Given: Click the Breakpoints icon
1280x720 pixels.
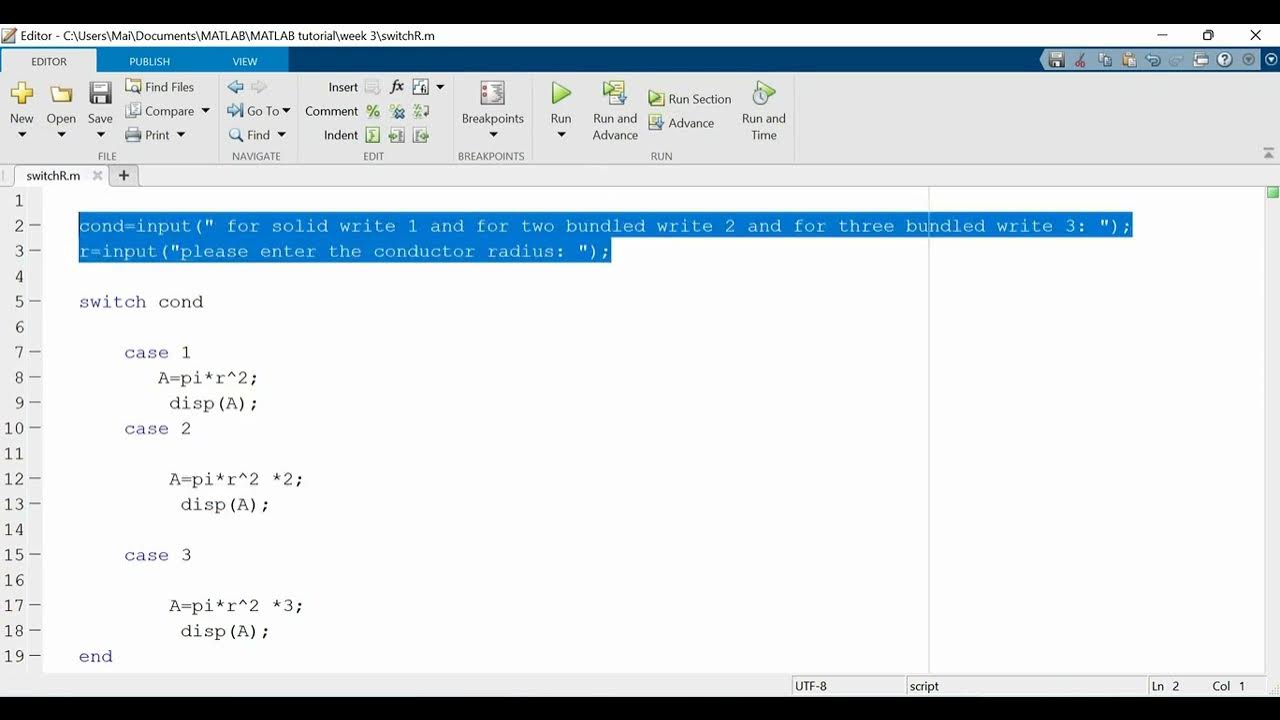Looking at the screenshot, I should point(492,94).
